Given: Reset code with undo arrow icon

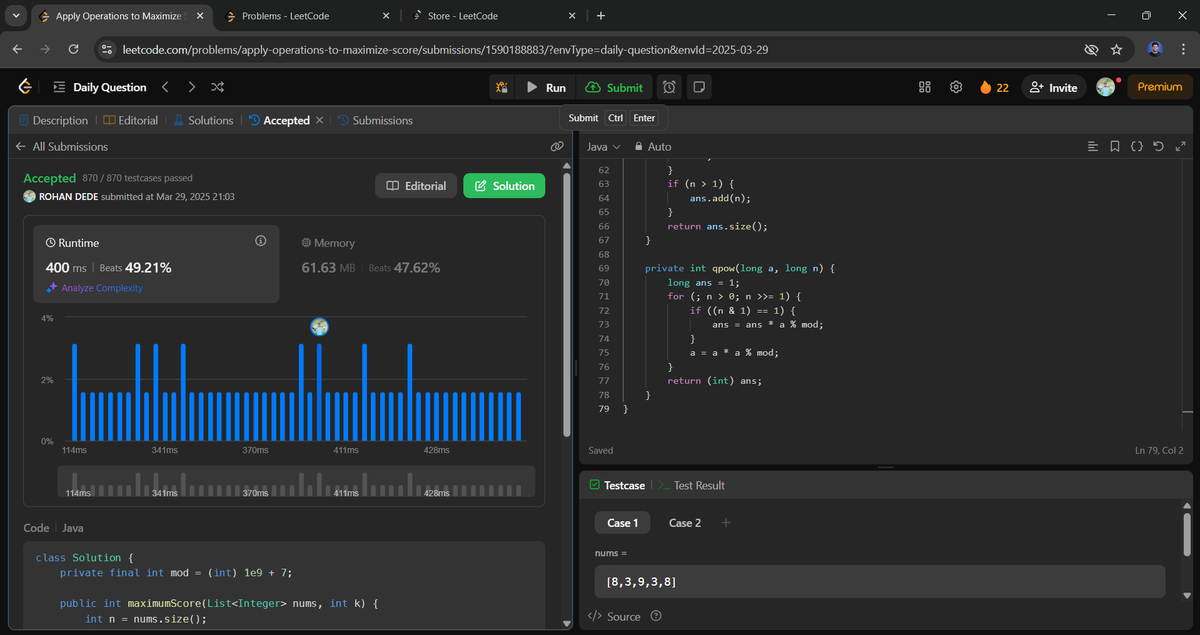Looking at the screenshot, I should point(1158,146).
